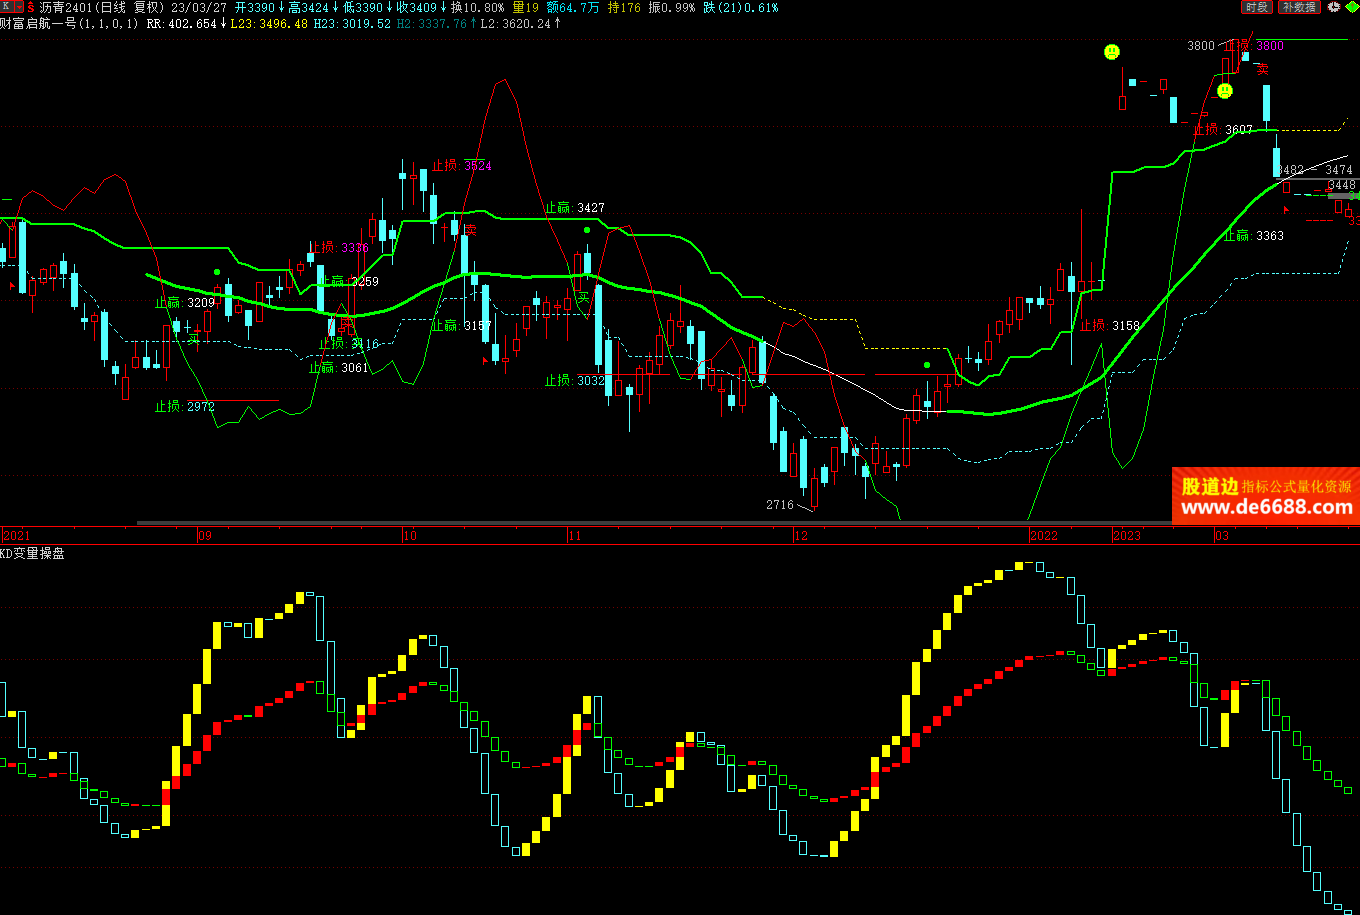Viewport: 1360px width, 915px height.
Task: Click the red S symbol icon
Action: click(x=31, y=7)
